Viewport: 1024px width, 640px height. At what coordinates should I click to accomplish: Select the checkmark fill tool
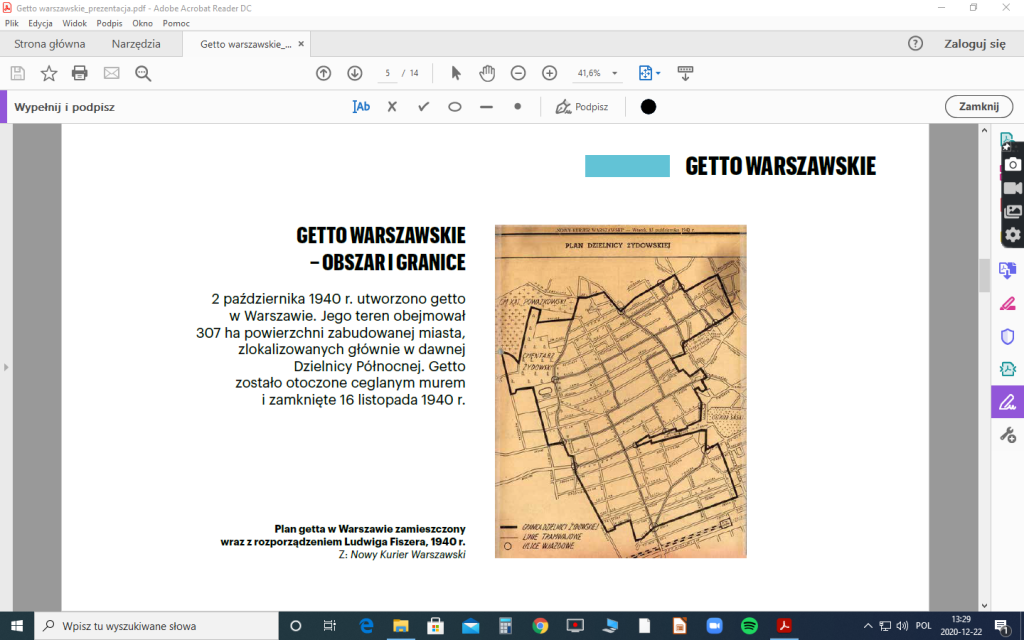(423, 107)
